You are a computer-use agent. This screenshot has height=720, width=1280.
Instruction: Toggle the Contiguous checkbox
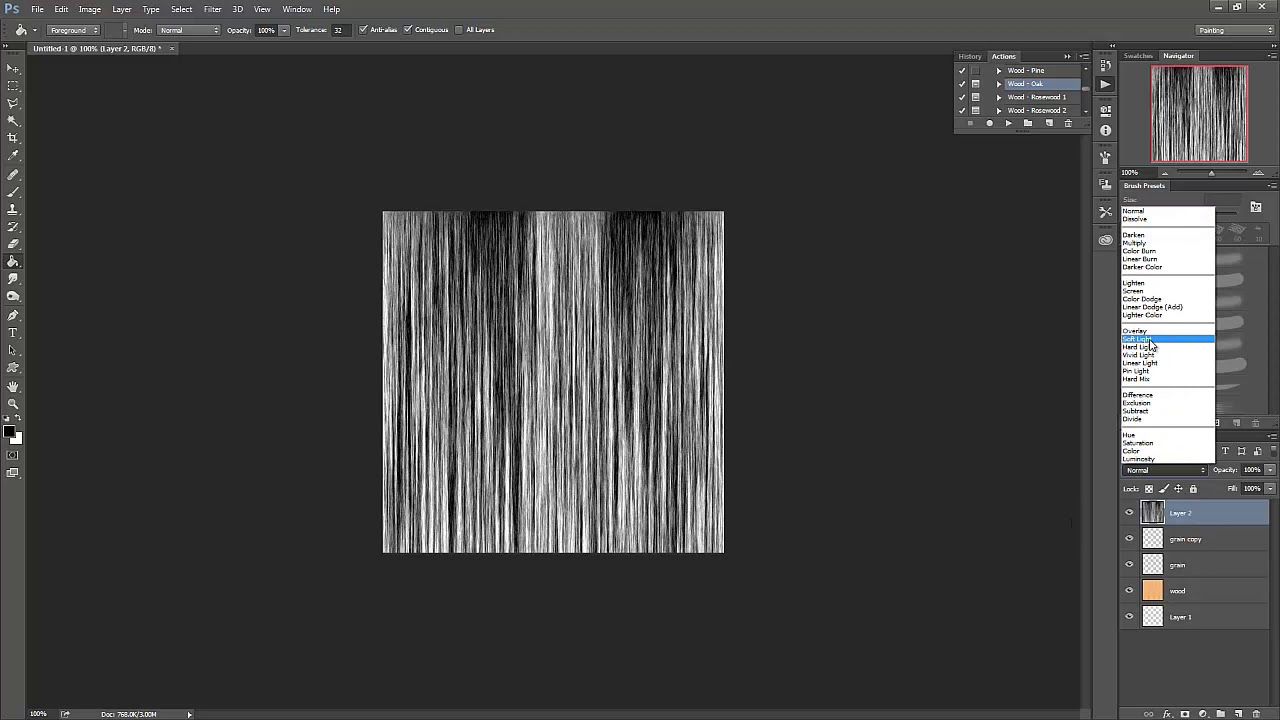click(x=408, y=30)
